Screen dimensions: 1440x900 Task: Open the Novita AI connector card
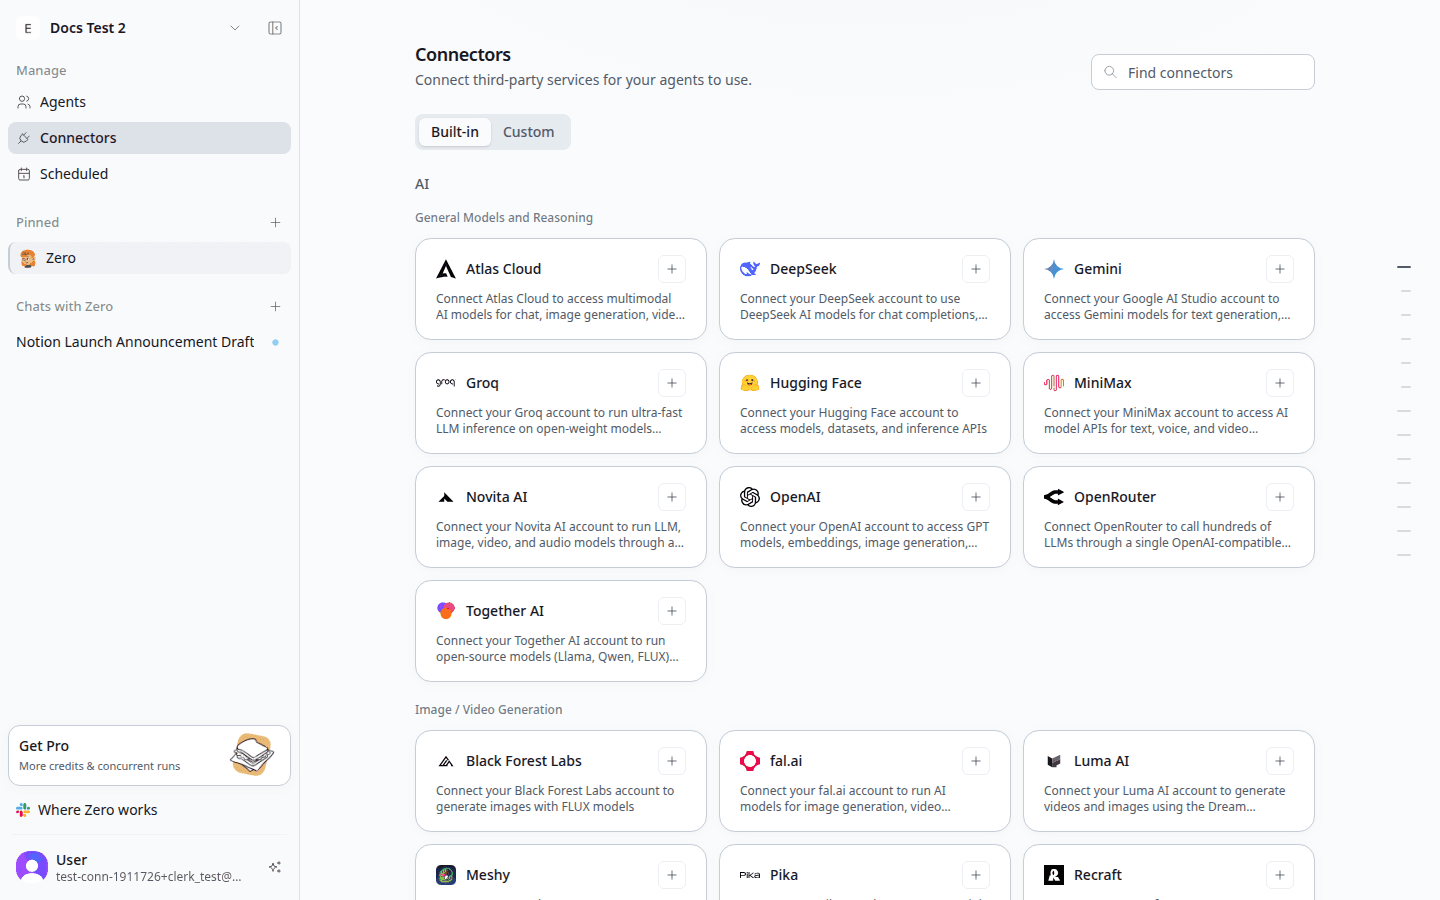[x=561, y=517]
